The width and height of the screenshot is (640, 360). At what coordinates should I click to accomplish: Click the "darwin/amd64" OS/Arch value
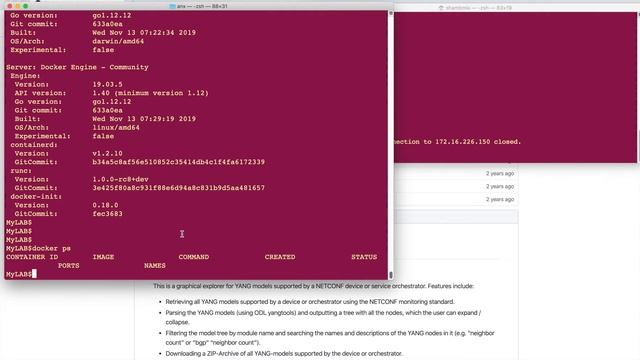pyautogui.click(x=118, y=41)
